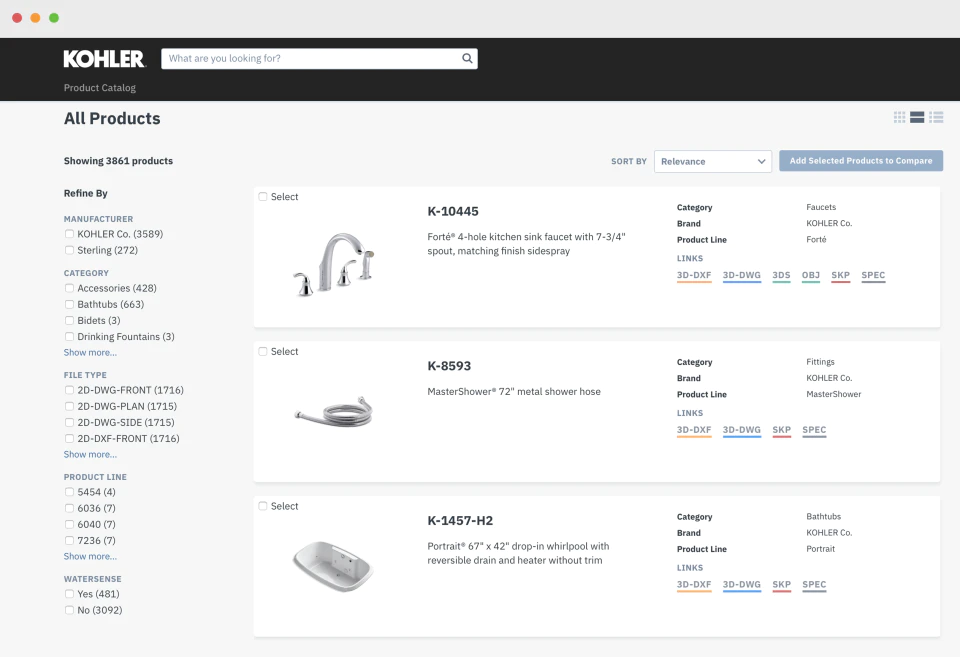The width and height of the screenshot is (960, 657).
Task: Switch to compact list view
Action: point(936,117)
